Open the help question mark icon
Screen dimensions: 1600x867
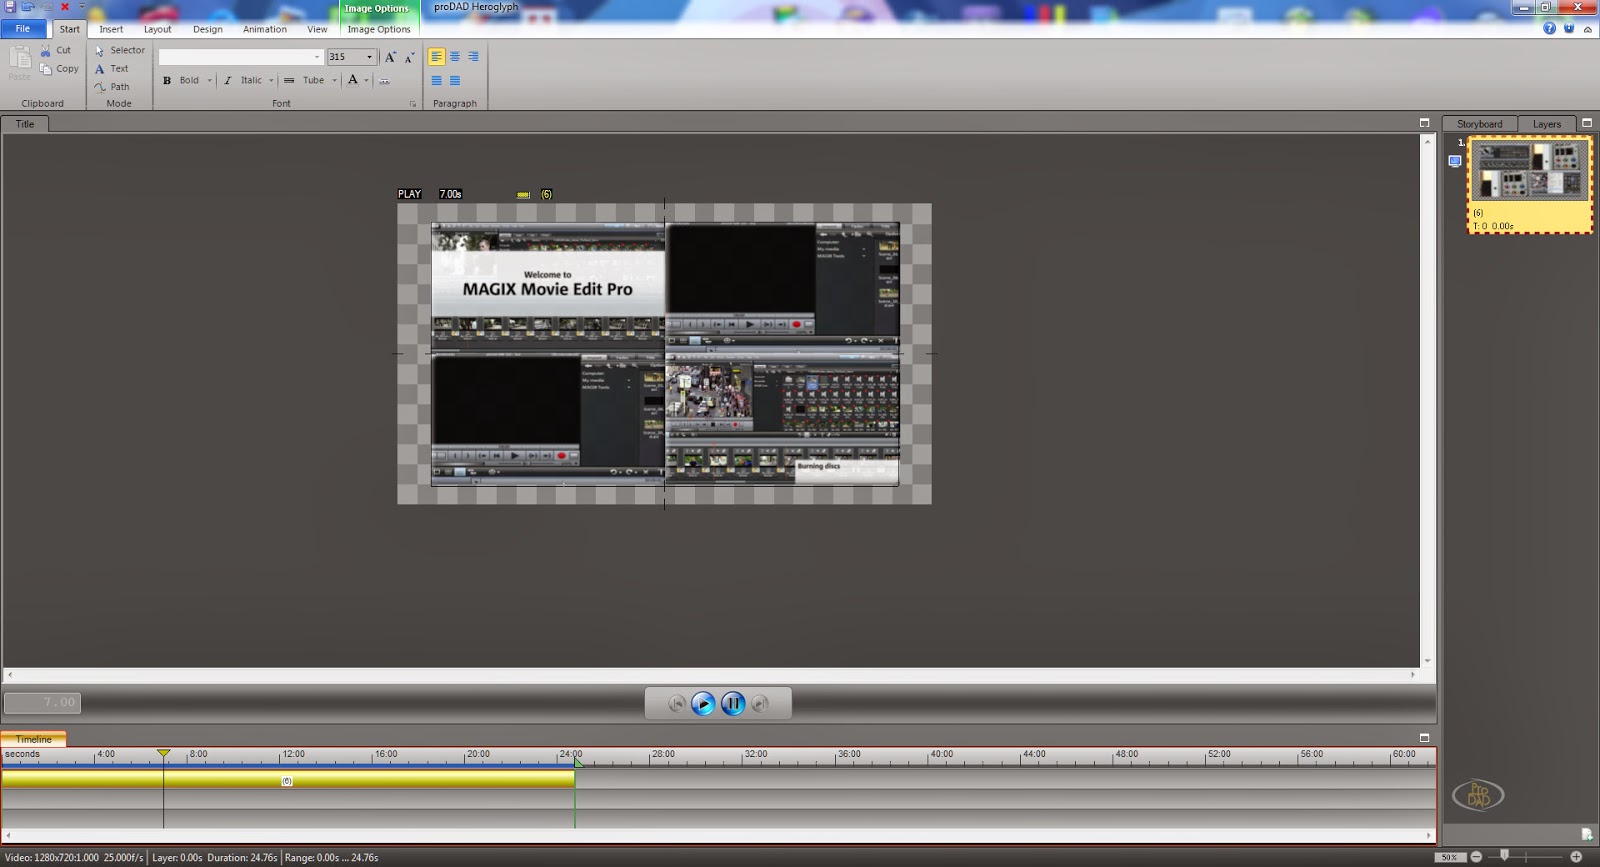[x=1549, y=28]
